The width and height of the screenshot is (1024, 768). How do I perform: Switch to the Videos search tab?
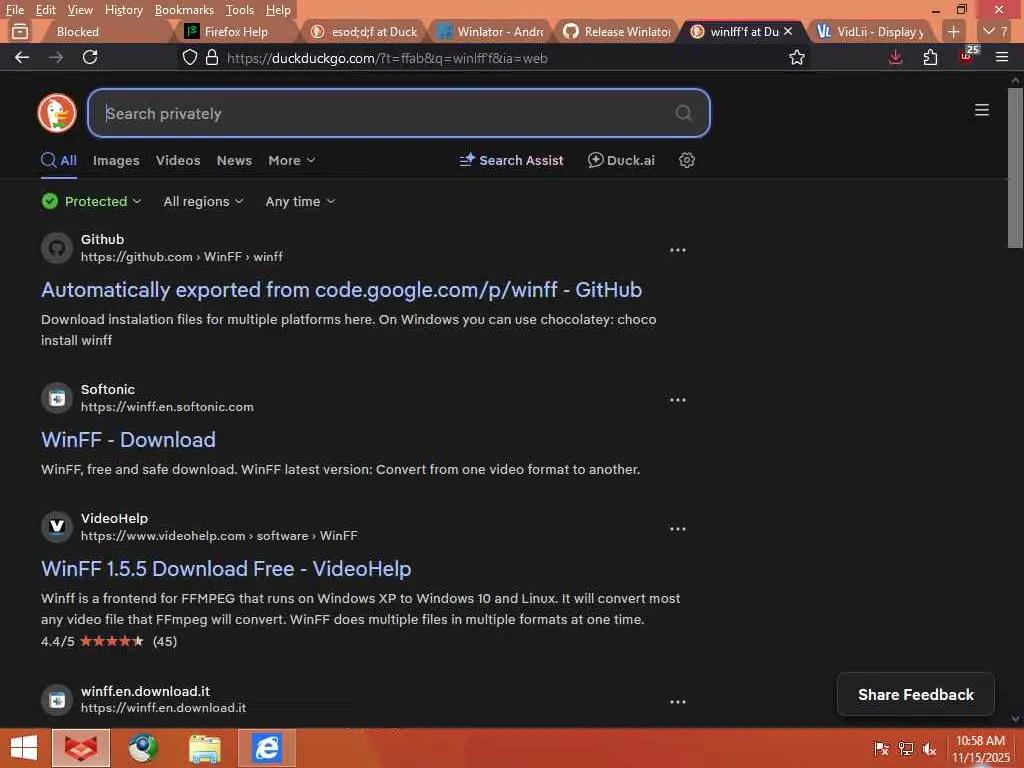point(178,160)
